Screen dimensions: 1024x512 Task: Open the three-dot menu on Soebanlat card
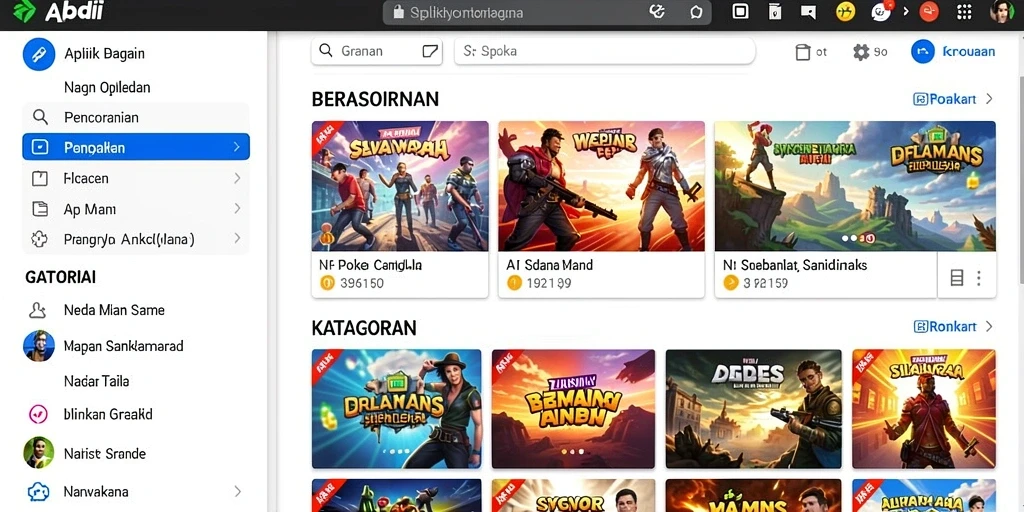pos(978,278)
